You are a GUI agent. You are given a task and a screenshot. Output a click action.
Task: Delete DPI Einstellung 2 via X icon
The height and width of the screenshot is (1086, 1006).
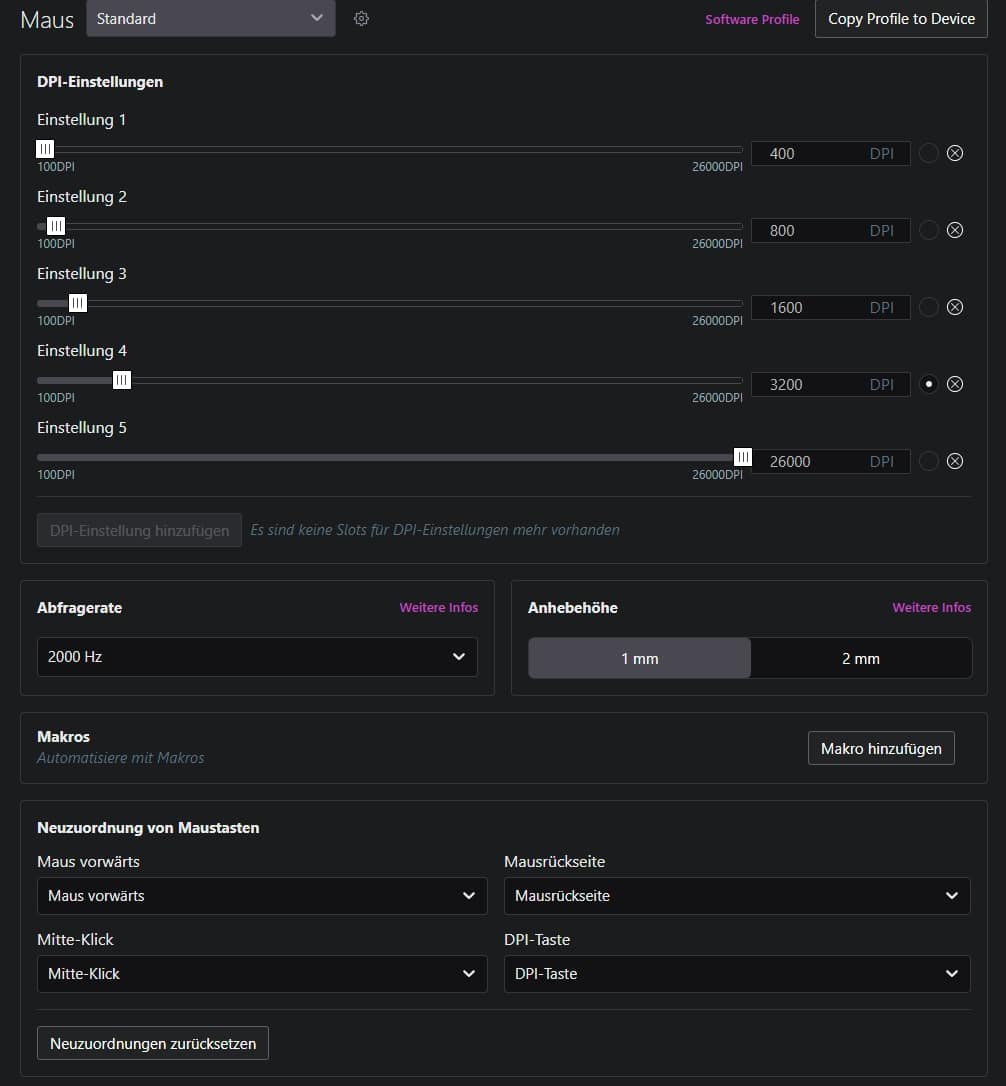click(955, 230)
